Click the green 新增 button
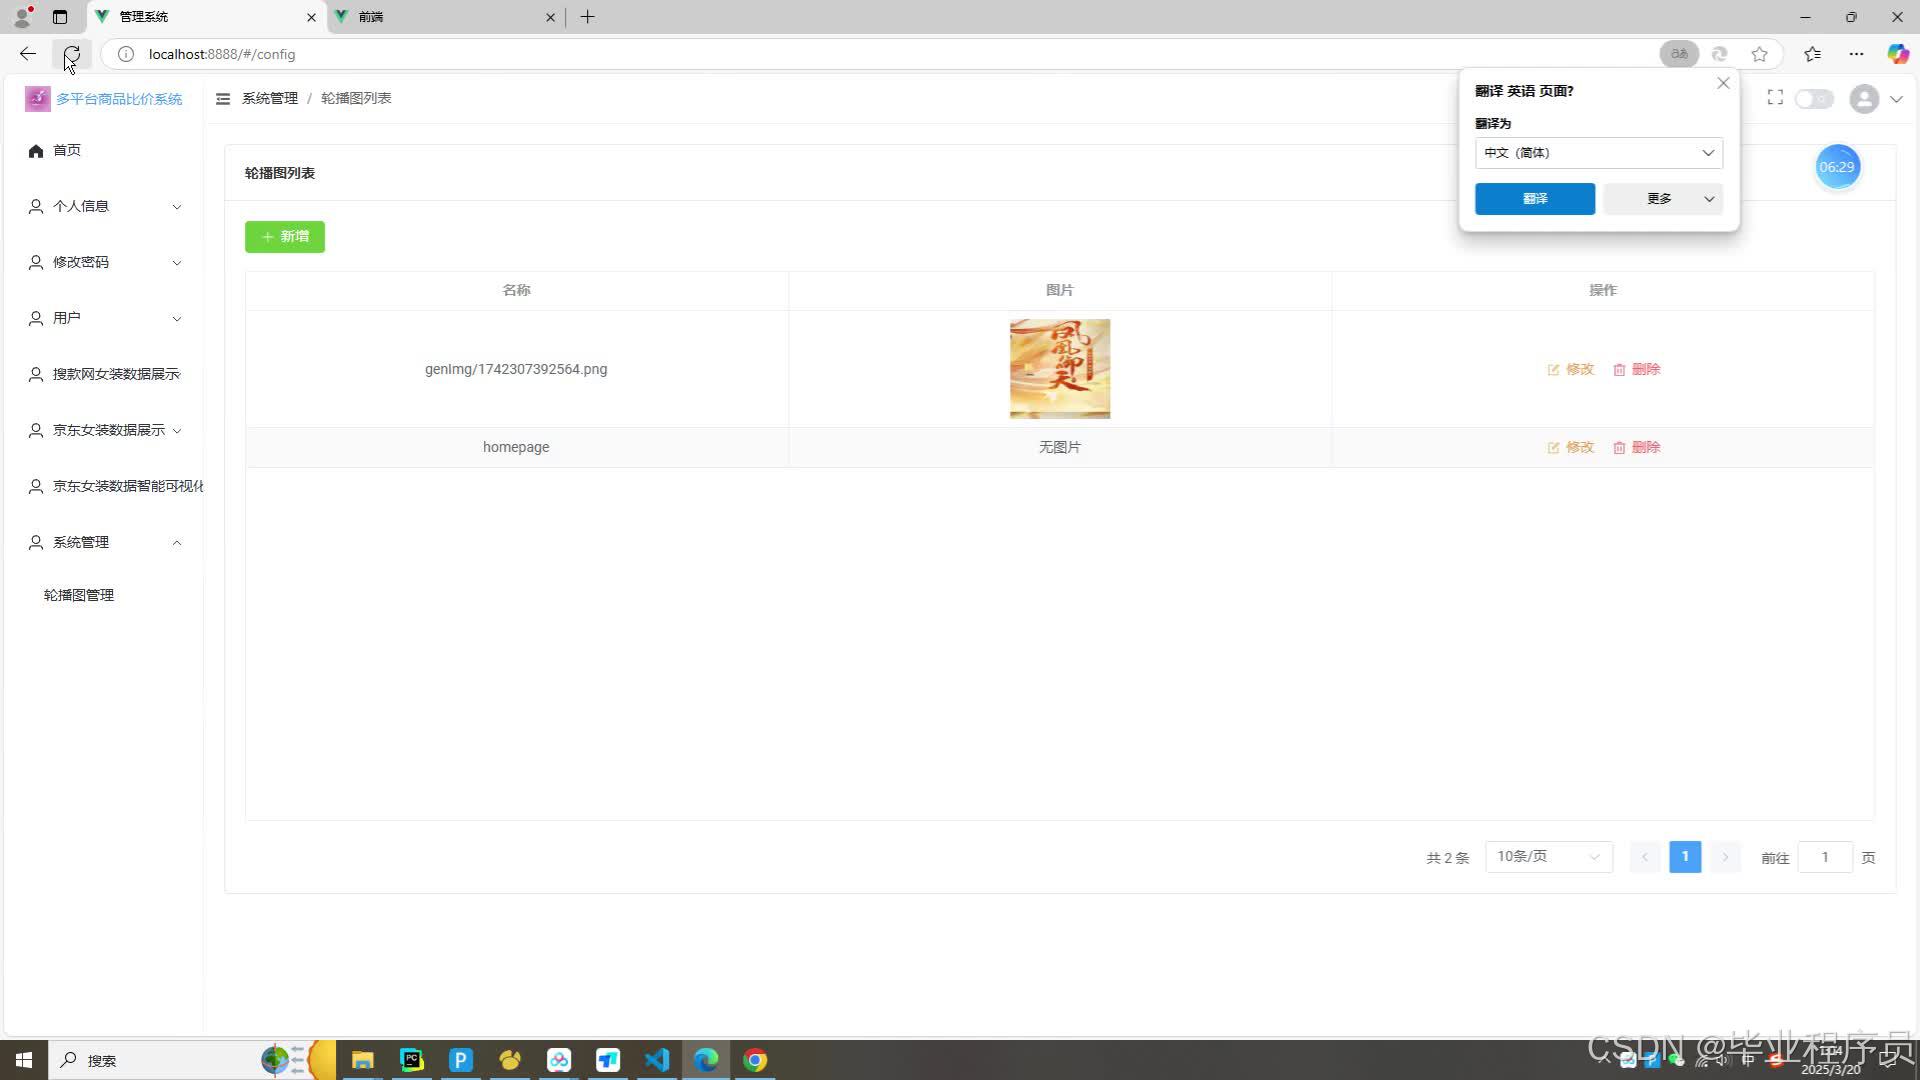The image size is (1920, 1080). pyautogui.click(x=285, y=237)
